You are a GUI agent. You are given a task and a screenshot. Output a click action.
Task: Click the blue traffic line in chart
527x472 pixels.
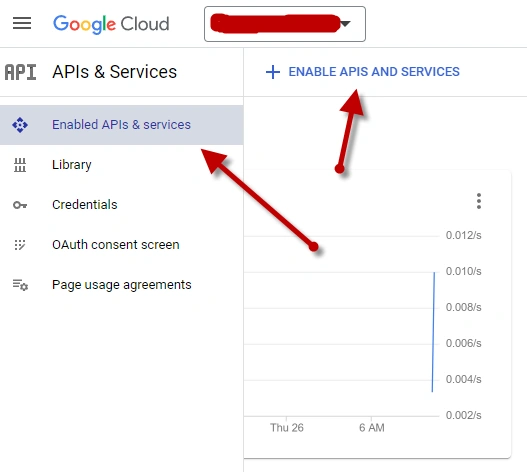point(433,332)
